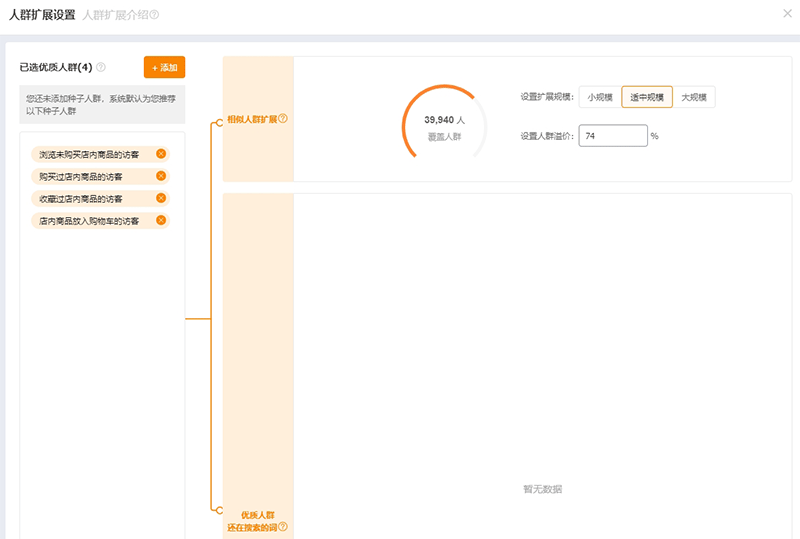
Task: Click question mark icon after 人群扩展介绍
Action: (x=154, y=15)
